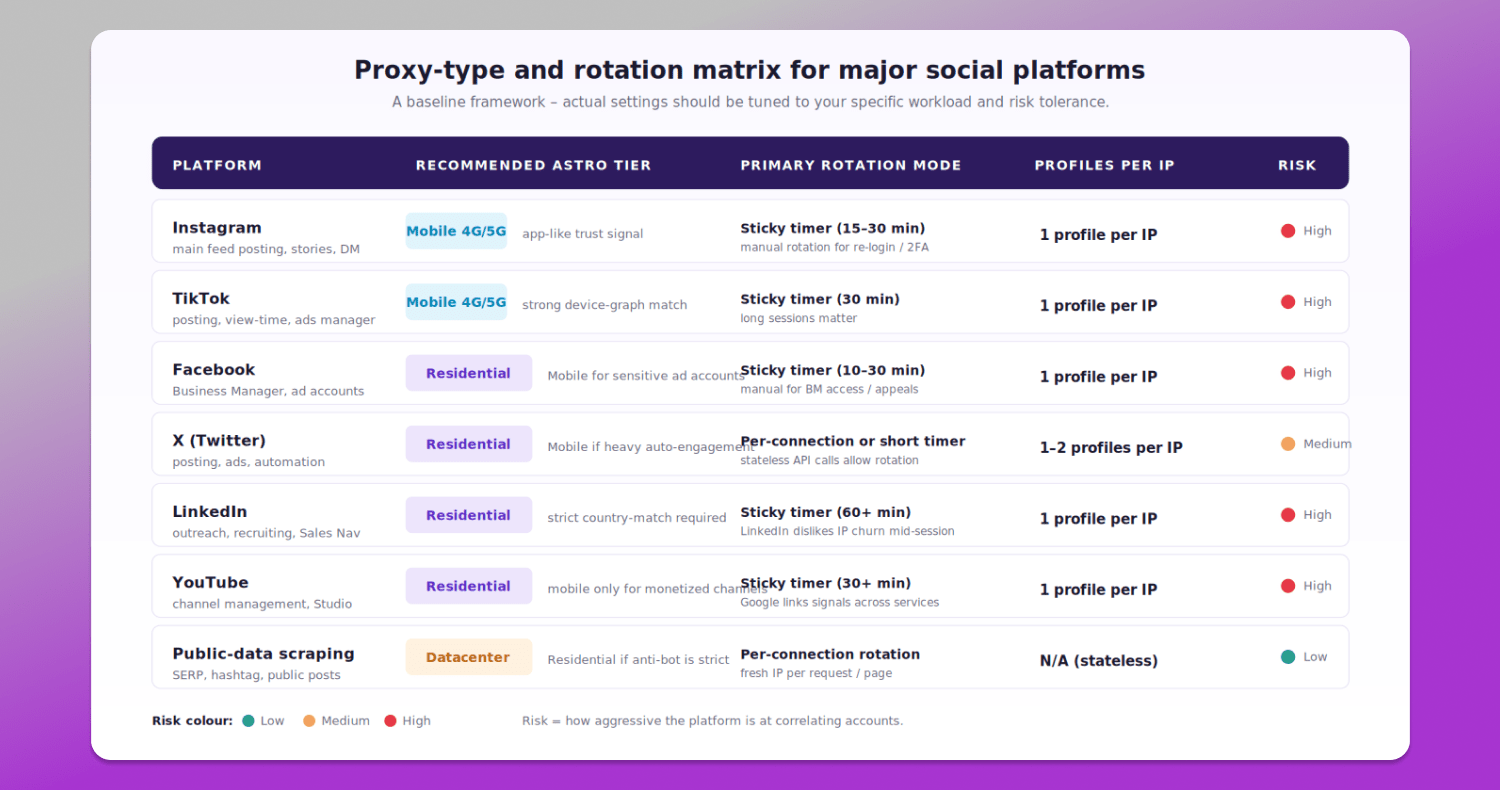Click 'stateless API calls allow rotation' text

tap(829, 460)
